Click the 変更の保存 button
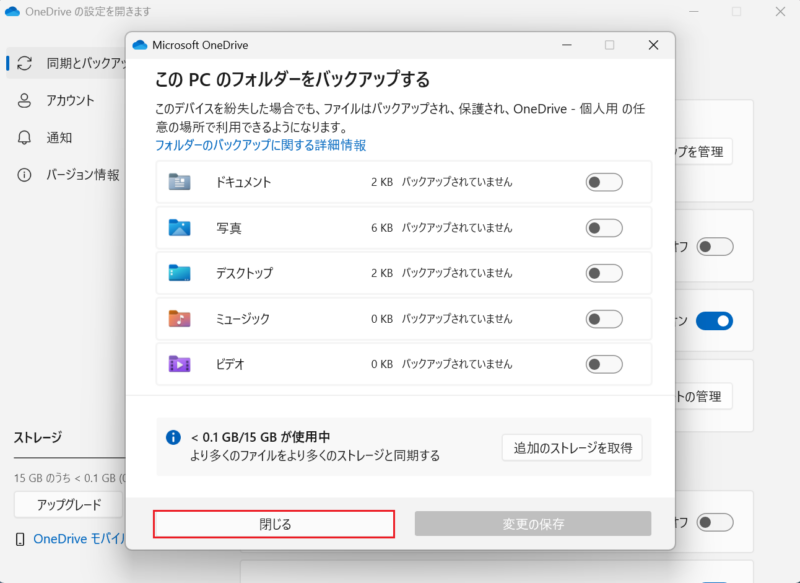 [533, 524]
